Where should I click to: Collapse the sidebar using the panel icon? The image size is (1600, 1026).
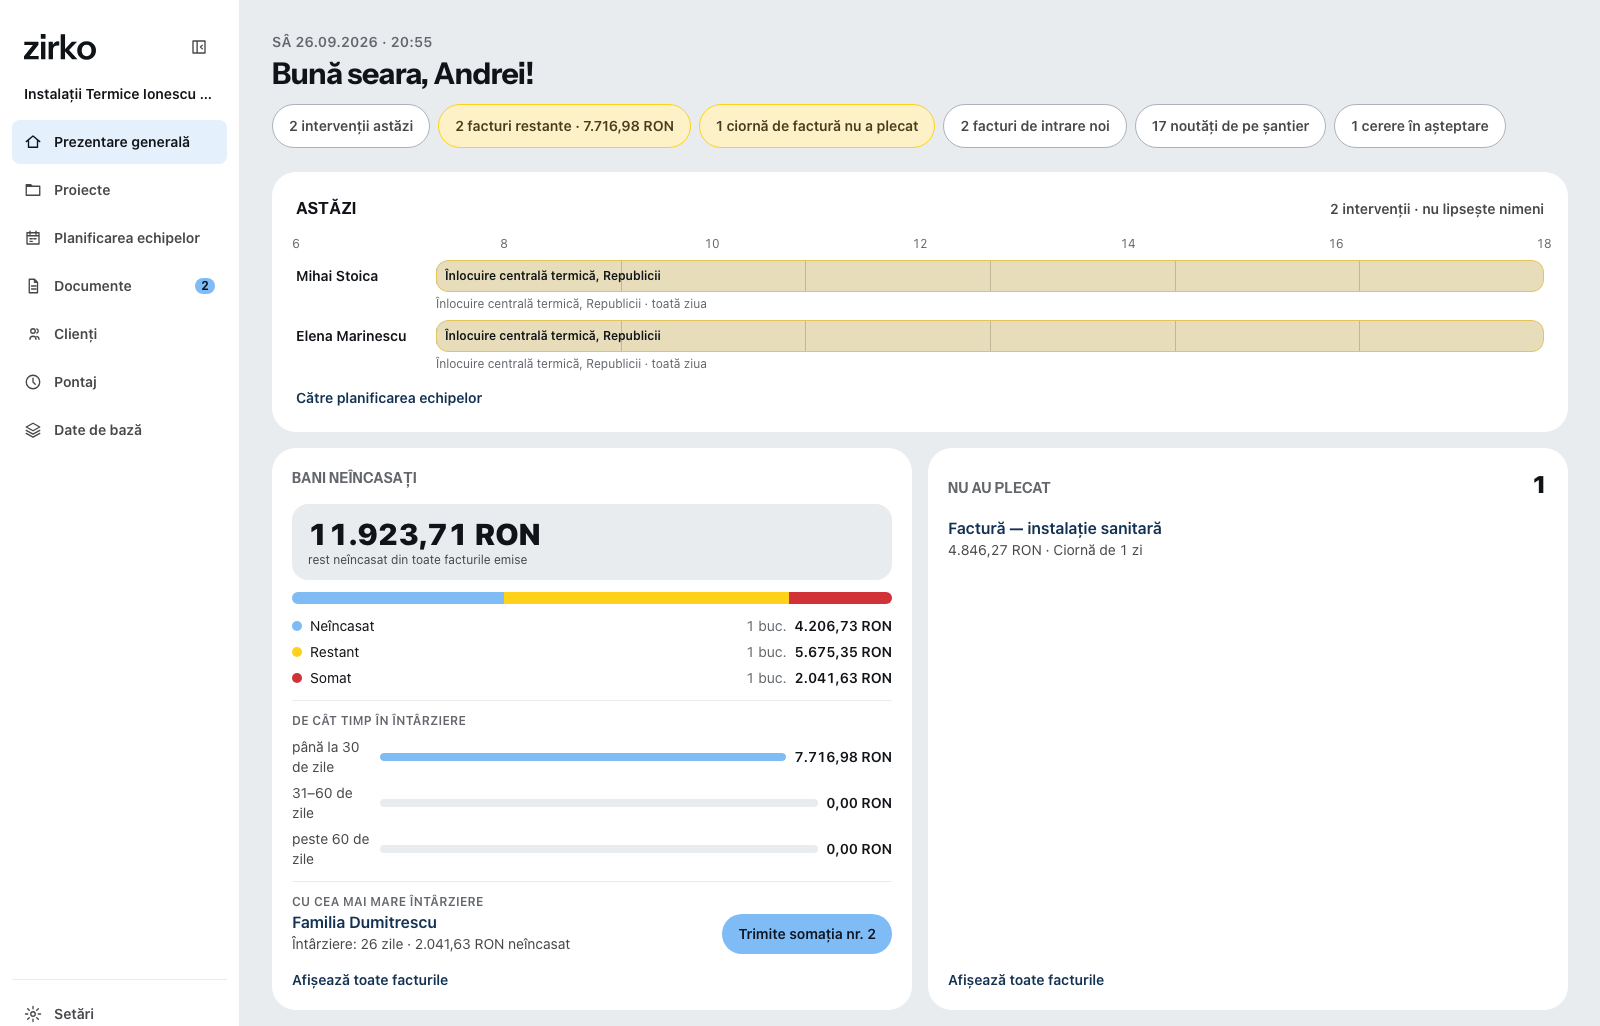[x=199, y=47]
